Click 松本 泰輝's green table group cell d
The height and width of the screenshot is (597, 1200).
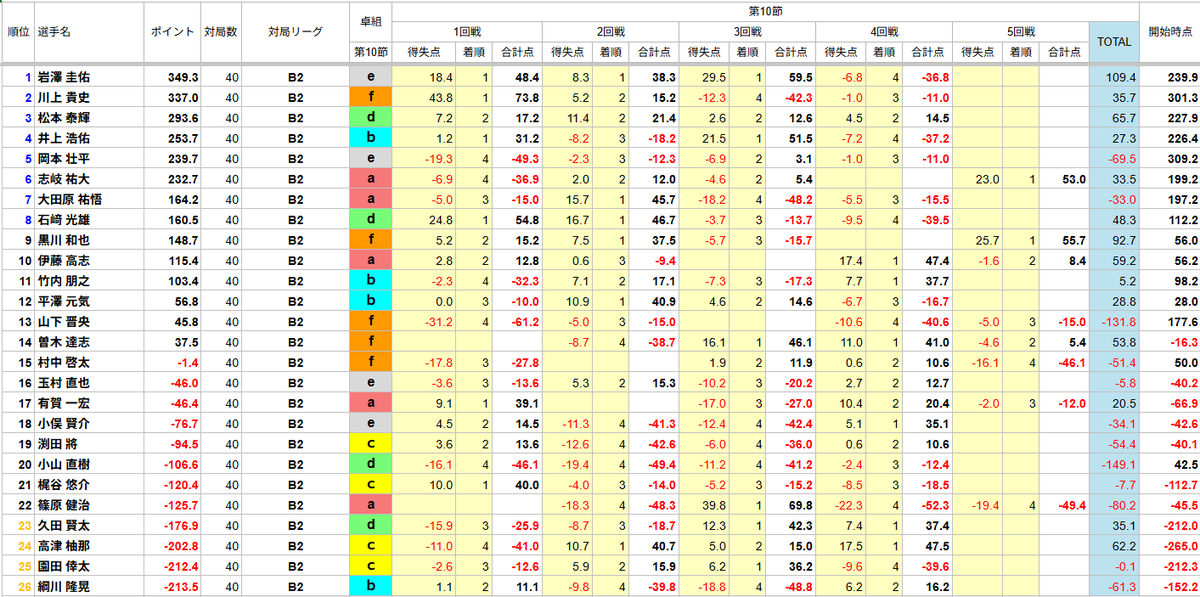click(x=371, y=118)
